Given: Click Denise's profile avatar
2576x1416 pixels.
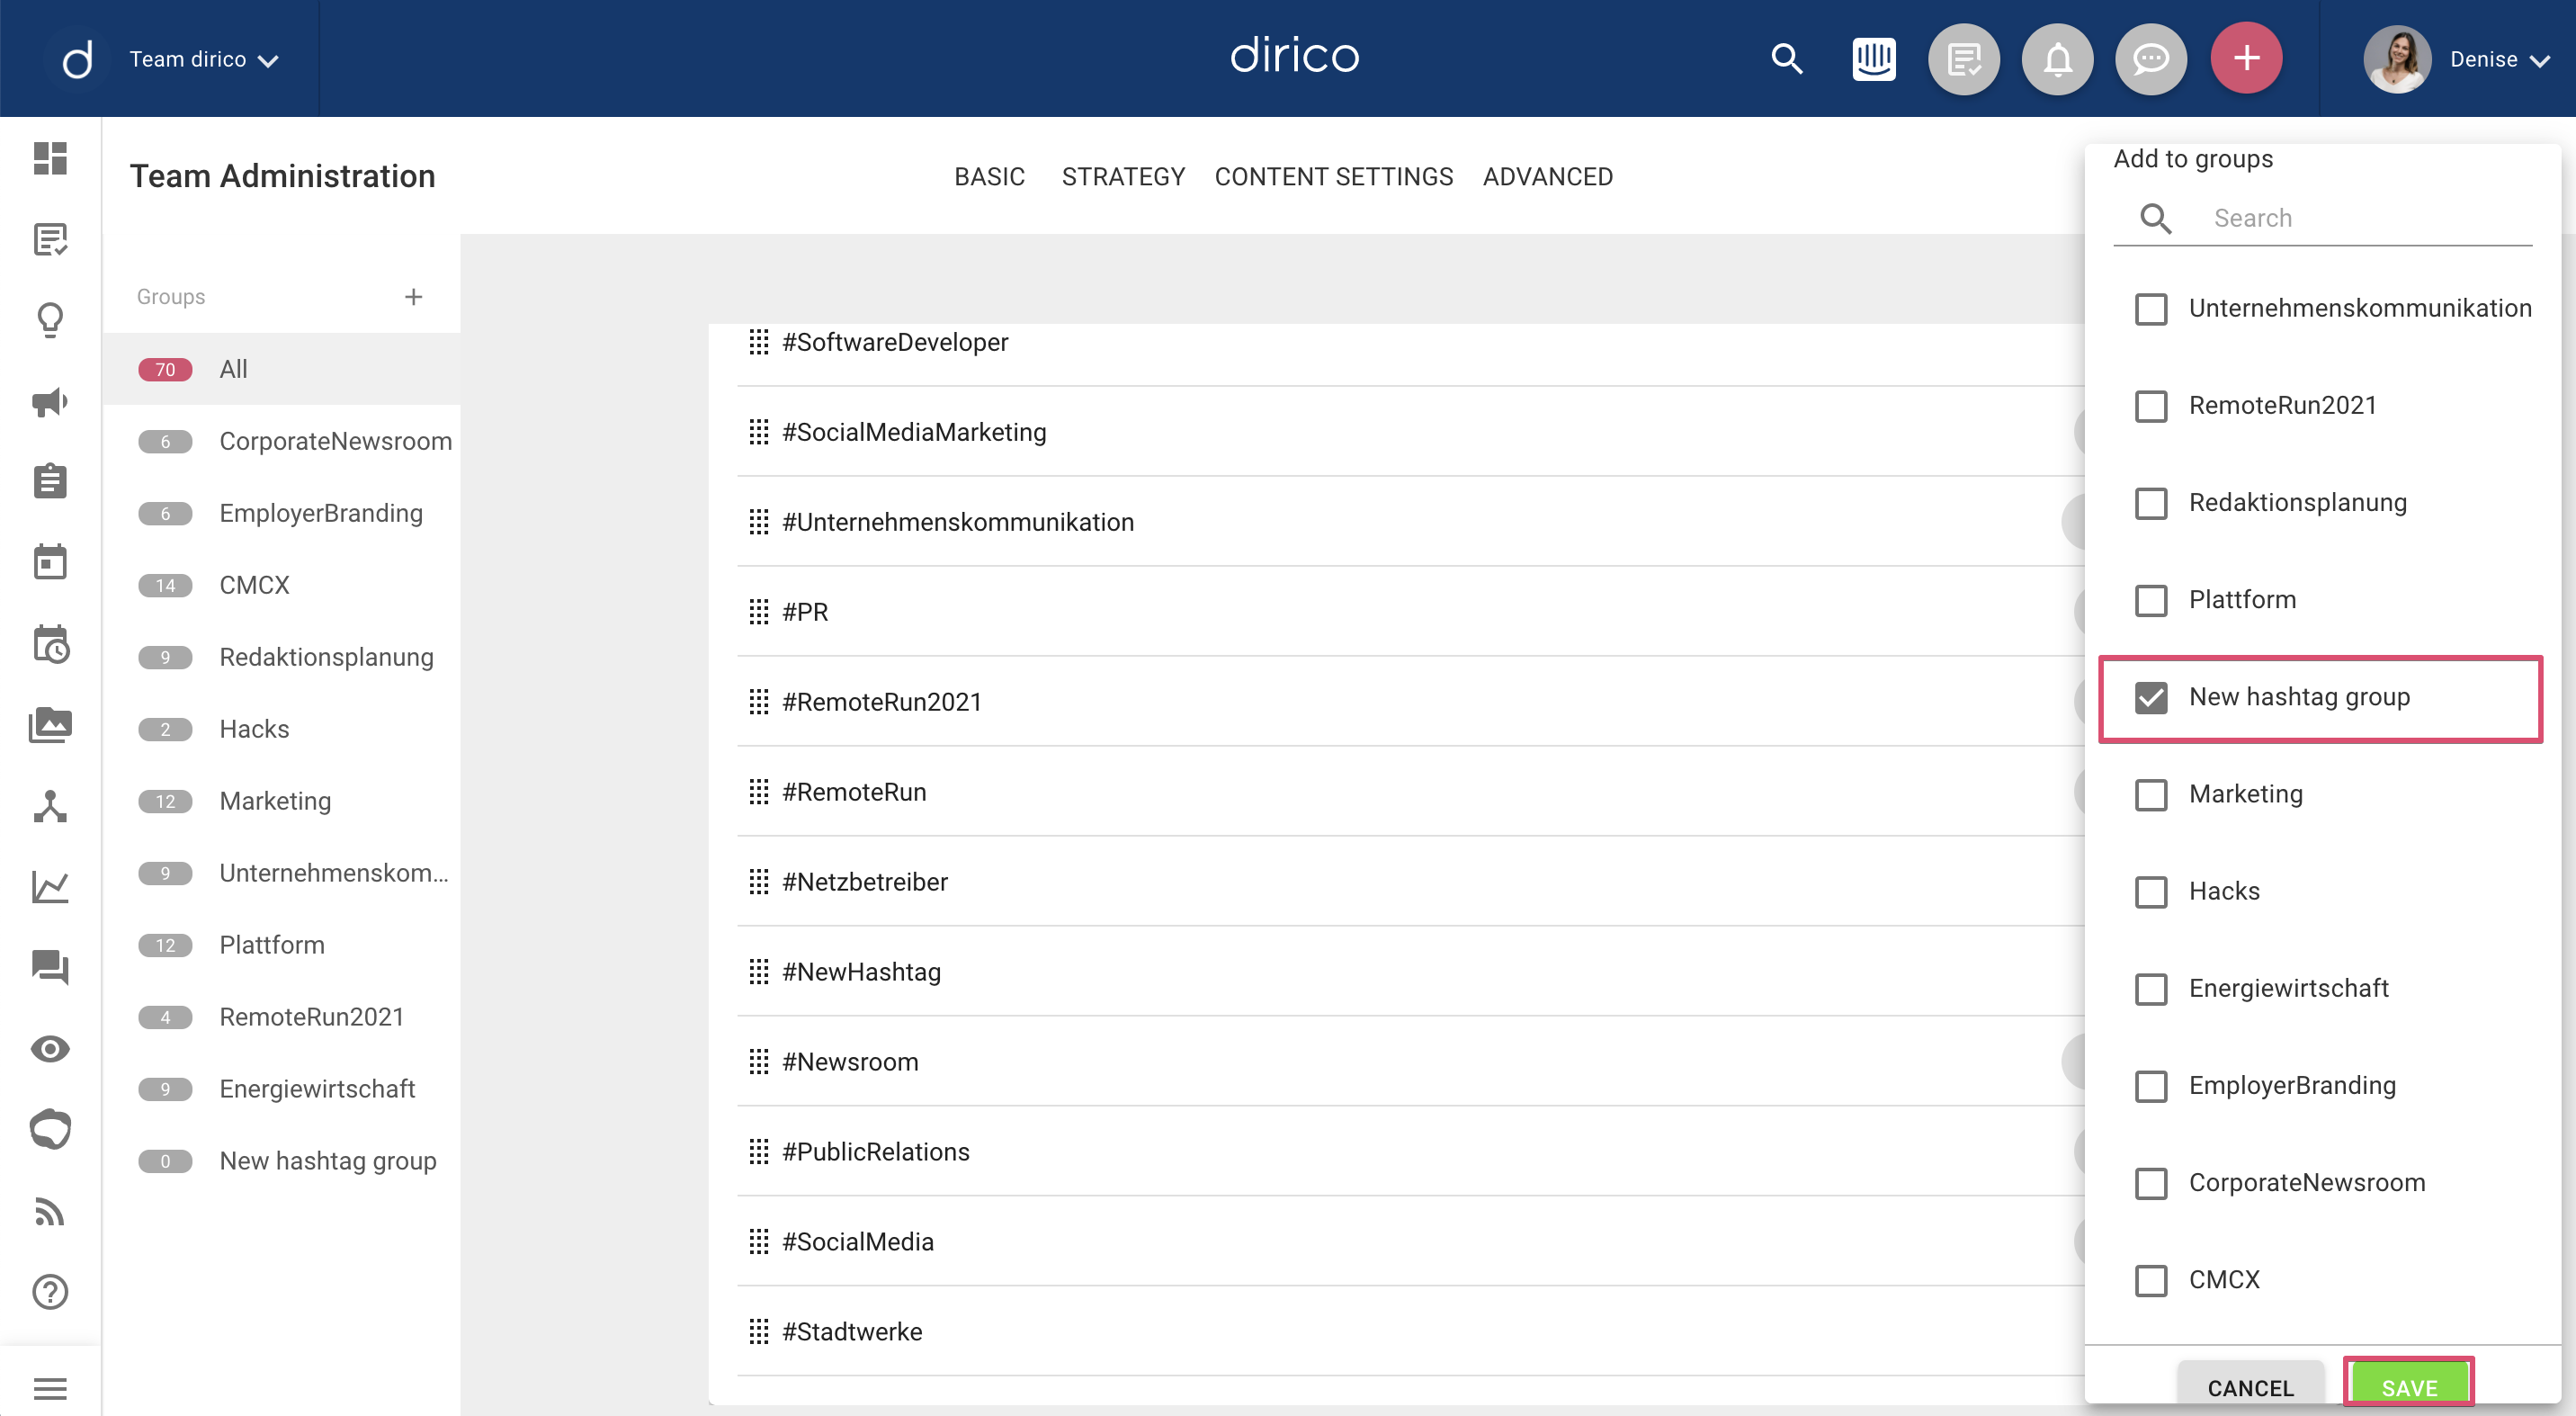Looking at the screenshot, I should pos(2396,59).
